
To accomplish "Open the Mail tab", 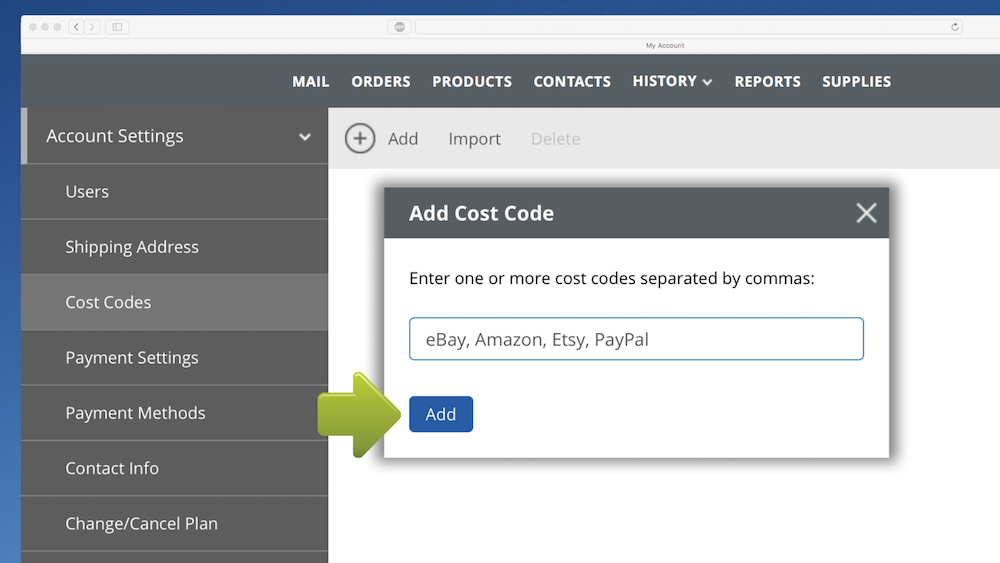I will click(311, 82).
